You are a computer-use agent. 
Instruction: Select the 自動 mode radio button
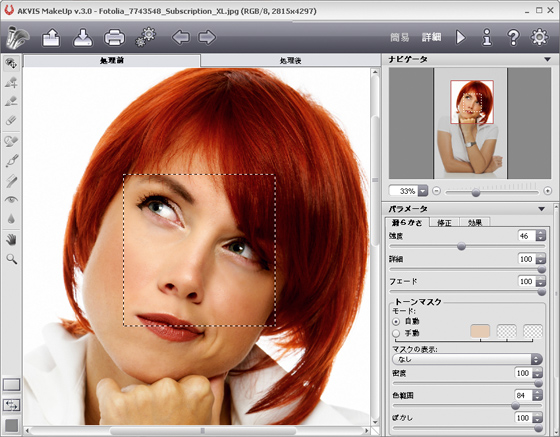396,321
